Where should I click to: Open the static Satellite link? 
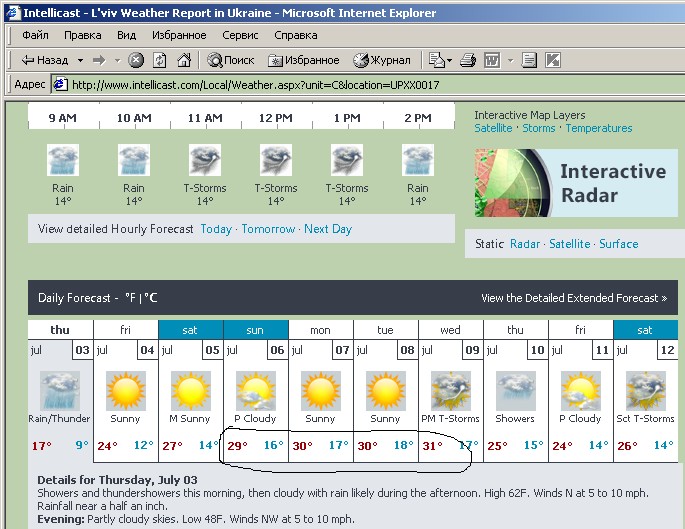pyautogui.click(x=570, y=244)
